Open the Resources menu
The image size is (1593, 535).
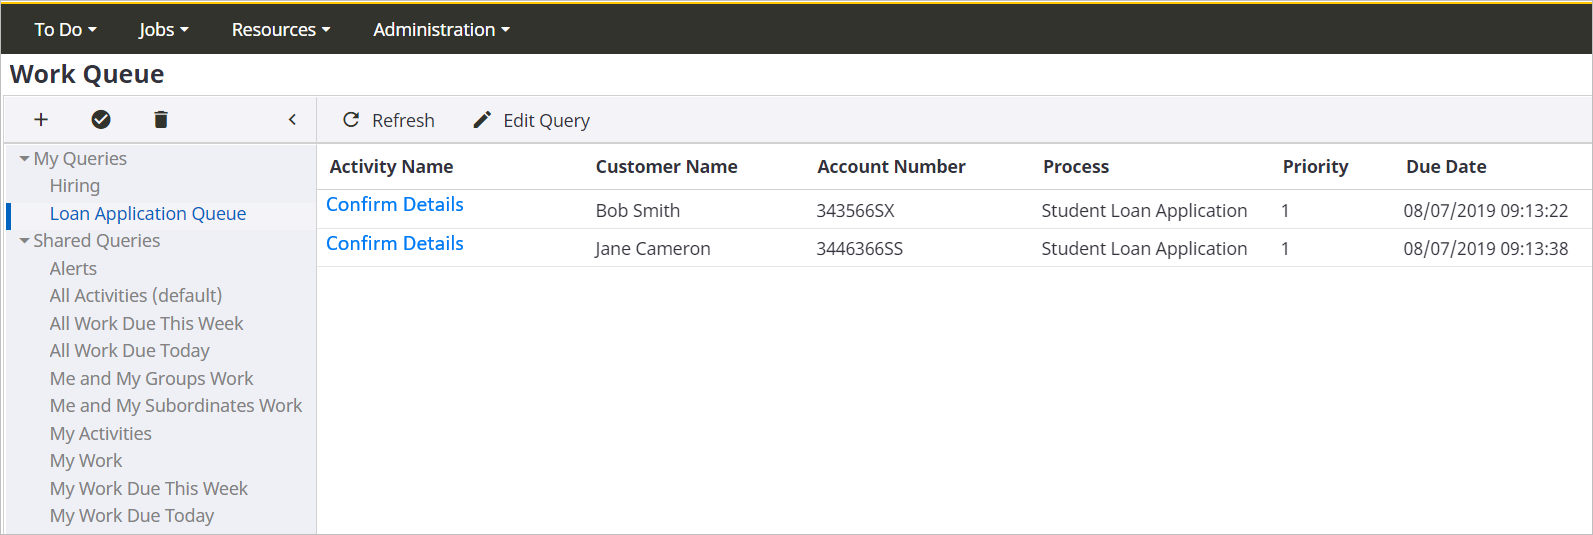[280, 30]
